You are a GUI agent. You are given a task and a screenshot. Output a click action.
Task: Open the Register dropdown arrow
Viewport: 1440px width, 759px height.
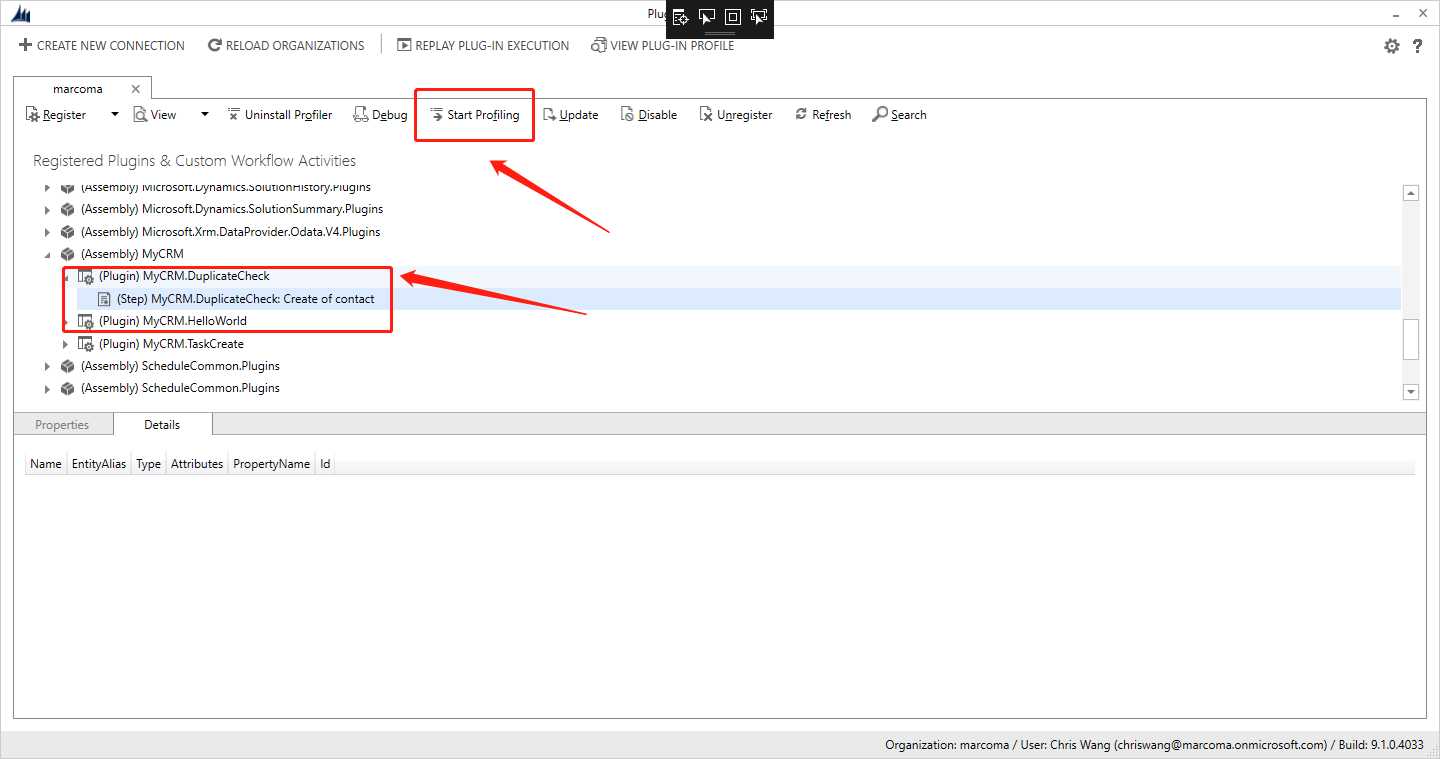(x=114, y=114)
